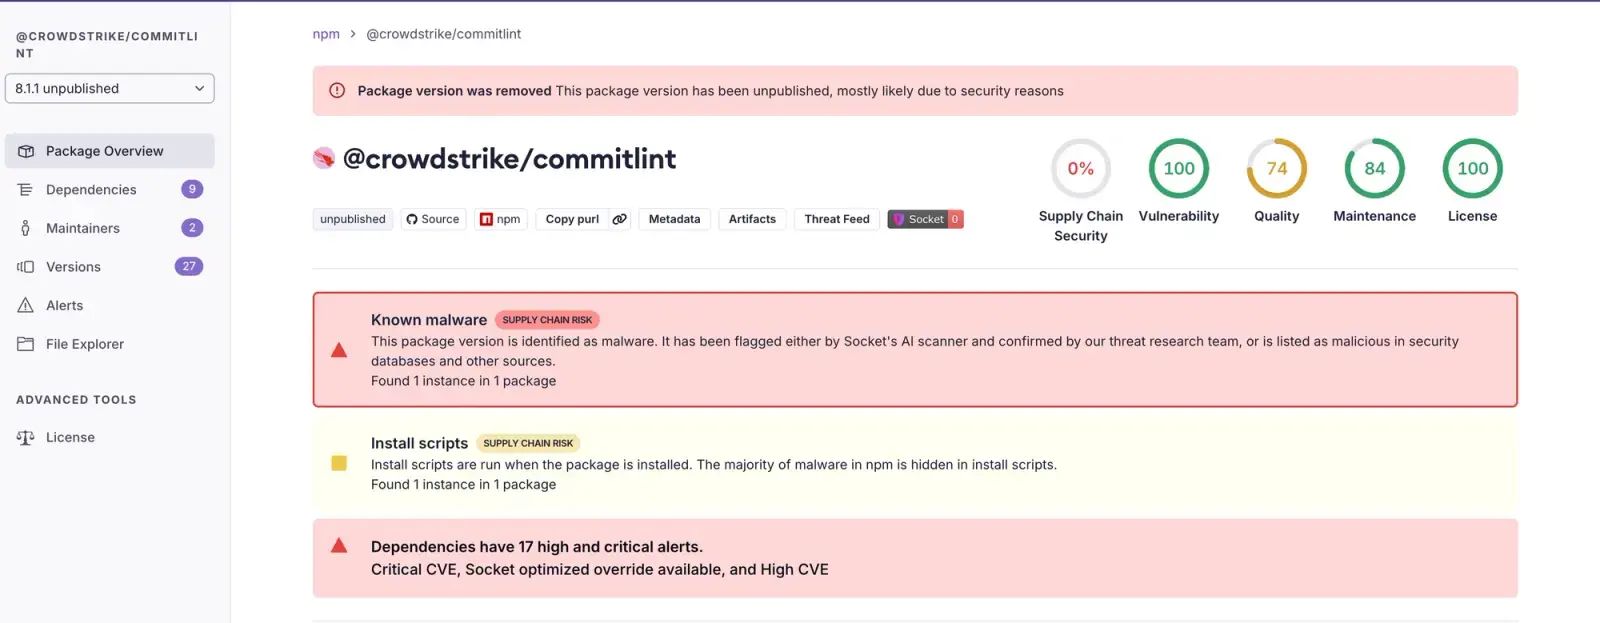1600x623 pixels.
Task: Click the File Explorer folder icon
Action: 26,344
